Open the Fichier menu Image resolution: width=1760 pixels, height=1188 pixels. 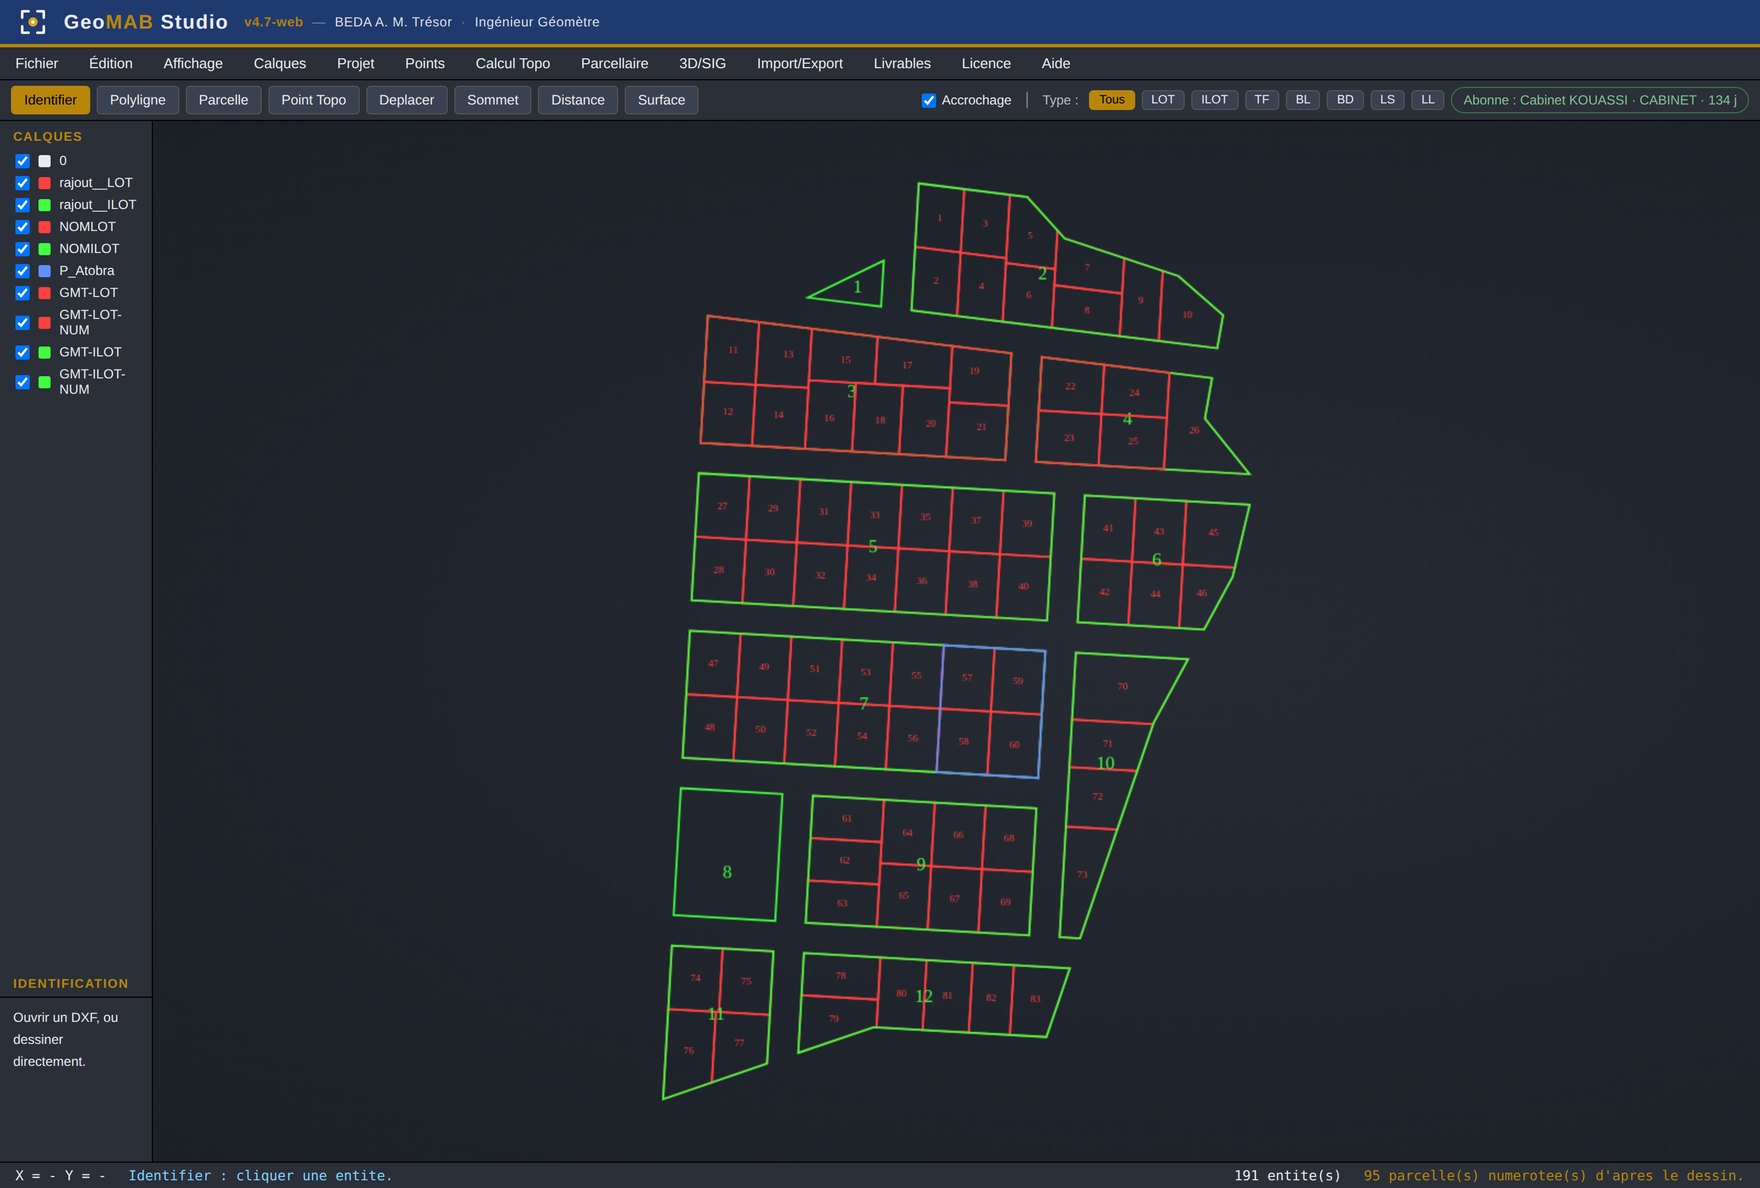point(37,63)
